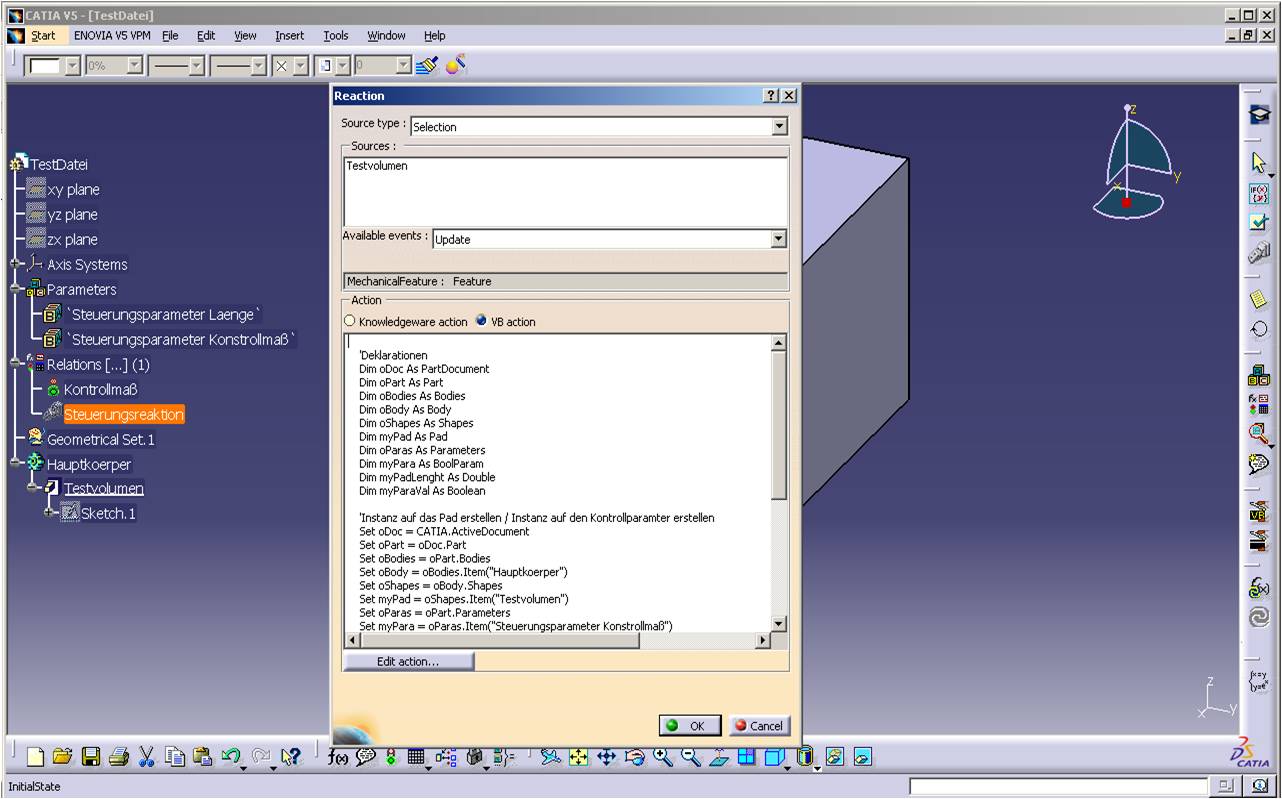Image resolution: width=1282 pixels, height=799 pixels.
Task: Click Cancel in the Reaction dialog
Action: 759,726
